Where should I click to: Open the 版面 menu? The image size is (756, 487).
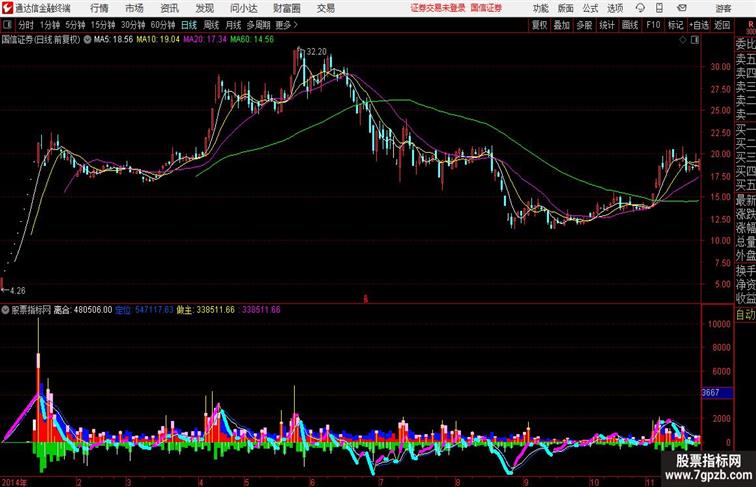566,8
